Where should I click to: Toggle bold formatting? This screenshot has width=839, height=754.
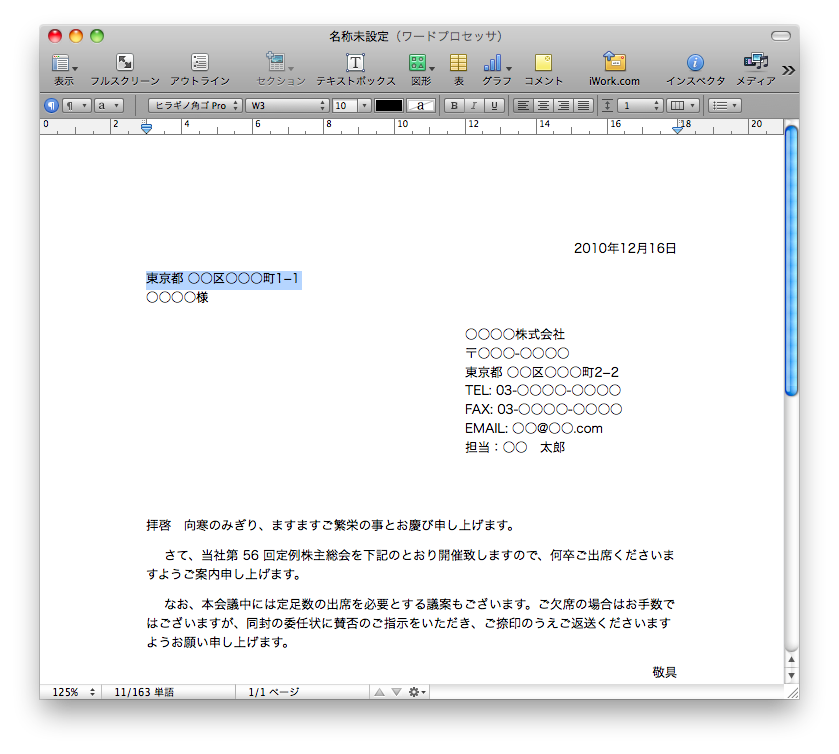click(x=454, y=105)
